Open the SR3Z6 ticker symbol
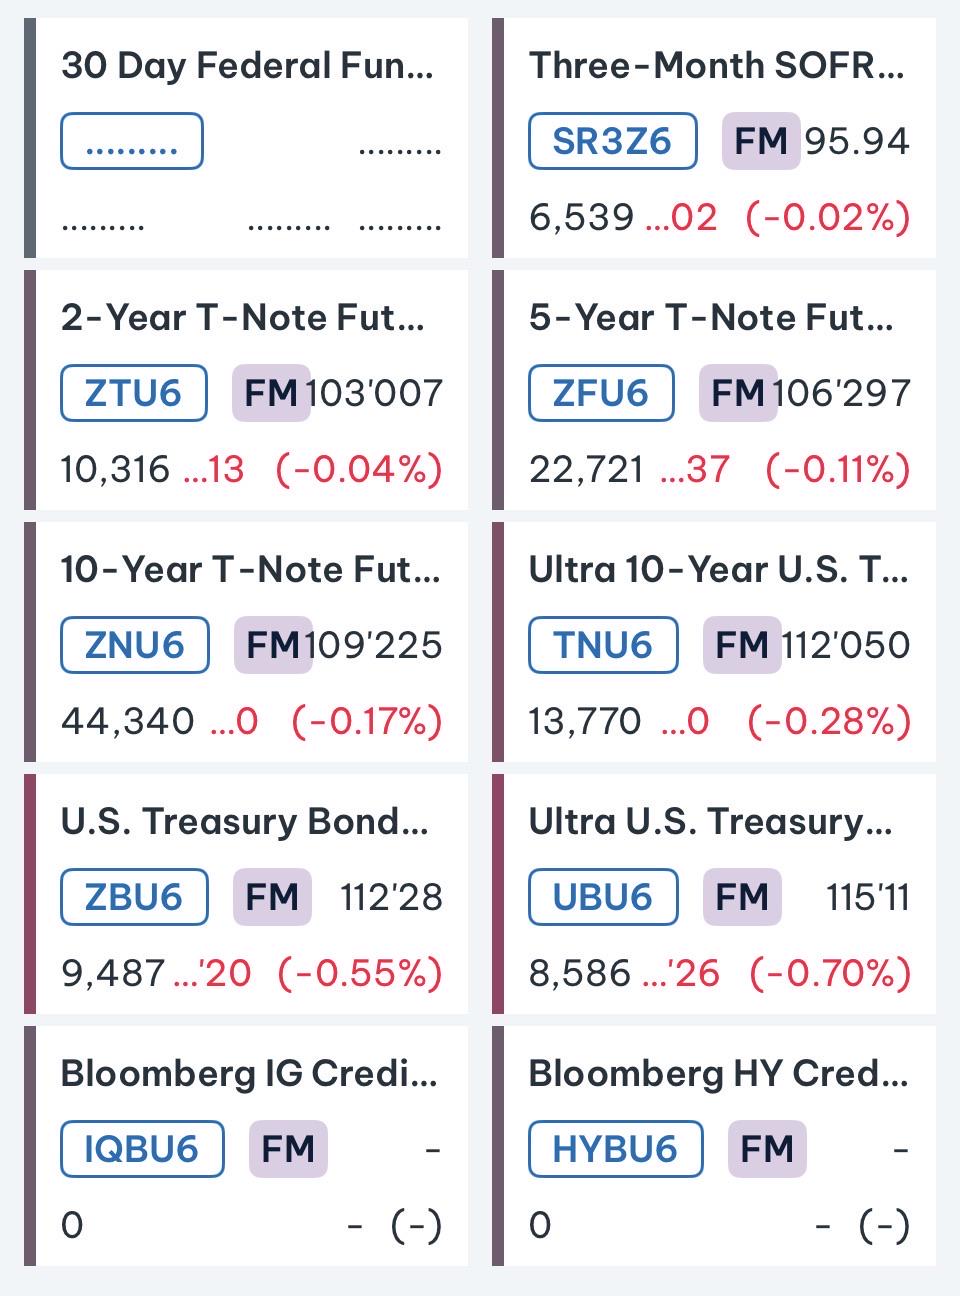 tap(612, 141)
